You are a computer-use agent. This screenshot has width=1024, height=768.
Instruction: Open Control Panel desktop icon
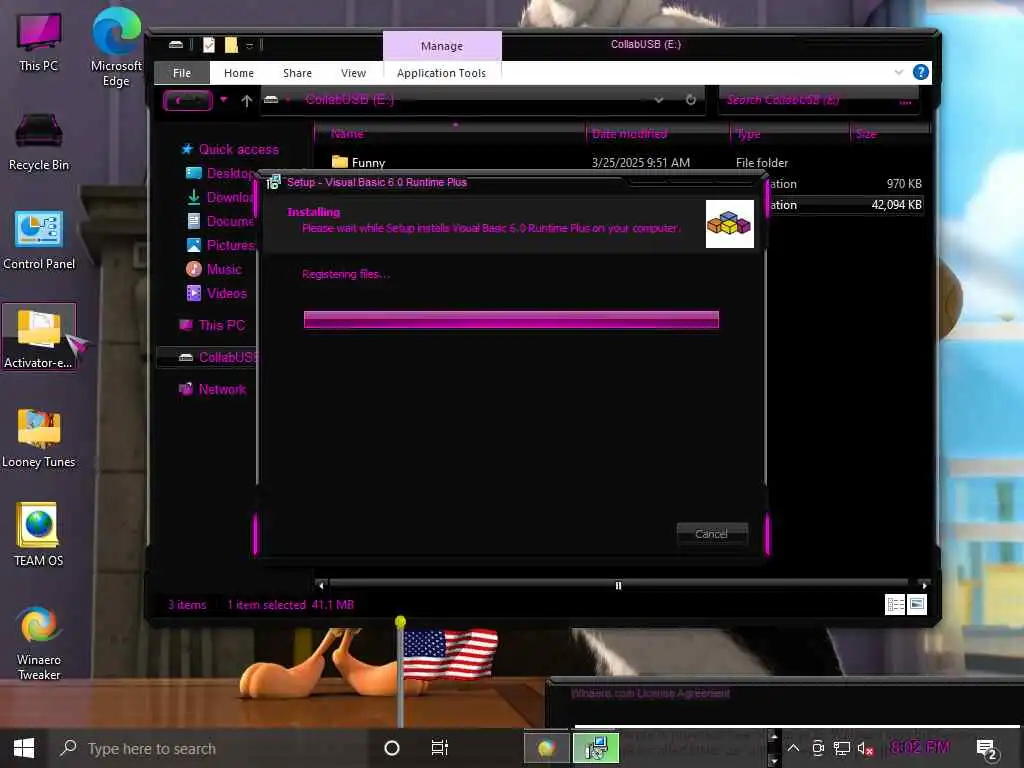pyautogui.click(x=39, y=240)
